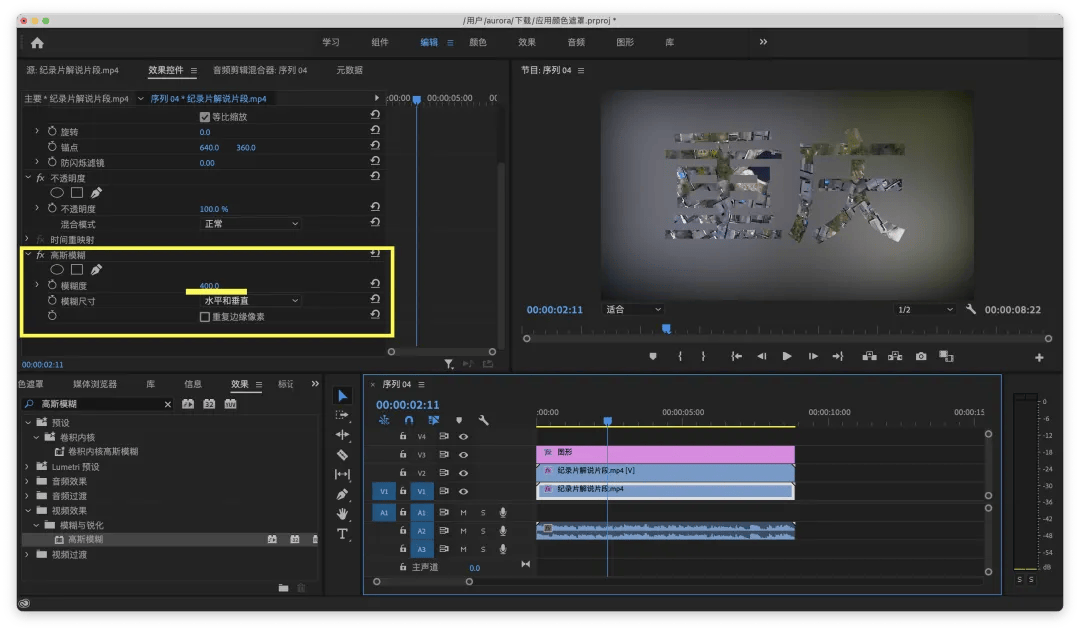
Task: Choose the Ripple Edit tool
Action: 342,435
